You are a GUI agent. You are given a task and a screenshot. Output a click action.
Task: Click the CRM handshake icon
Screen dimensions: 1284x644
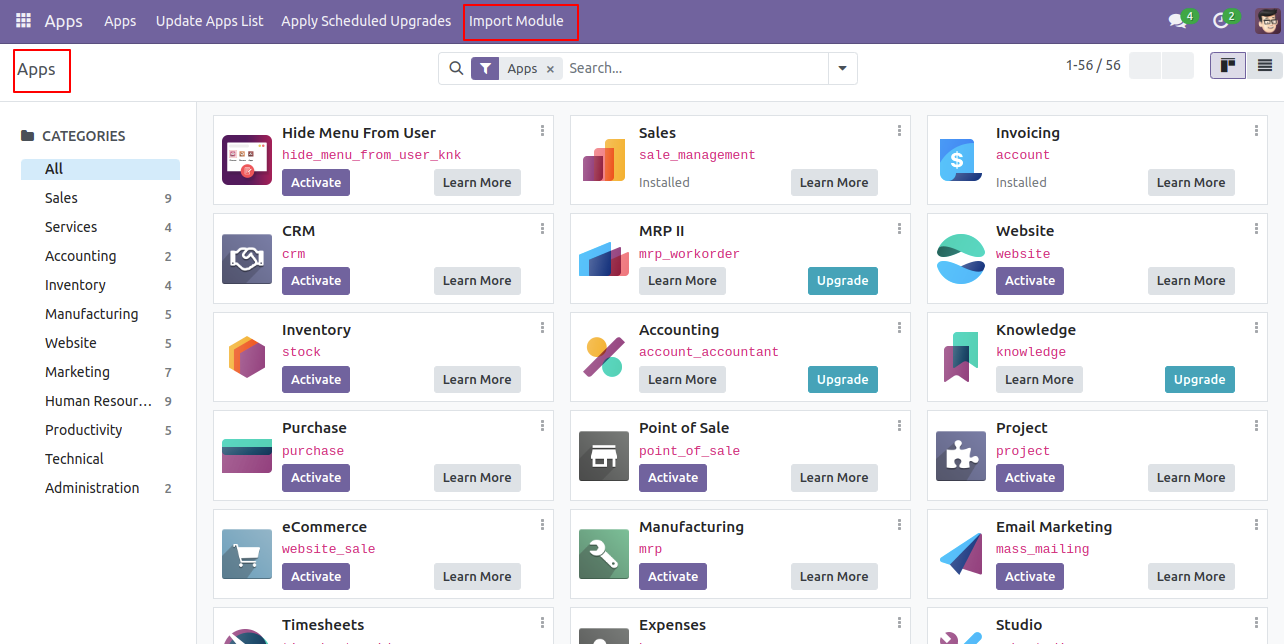247,258
